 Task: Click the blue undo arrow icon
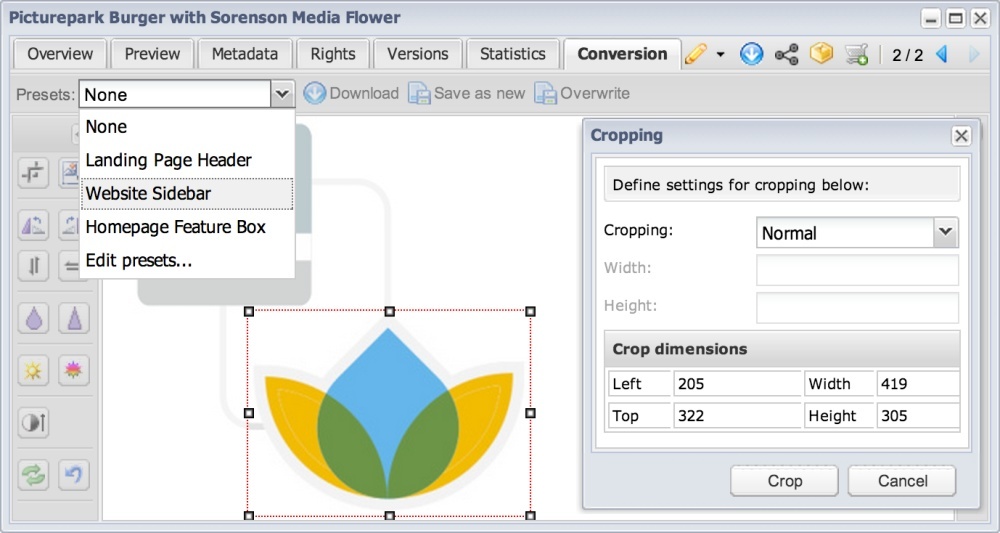(74, 475)
